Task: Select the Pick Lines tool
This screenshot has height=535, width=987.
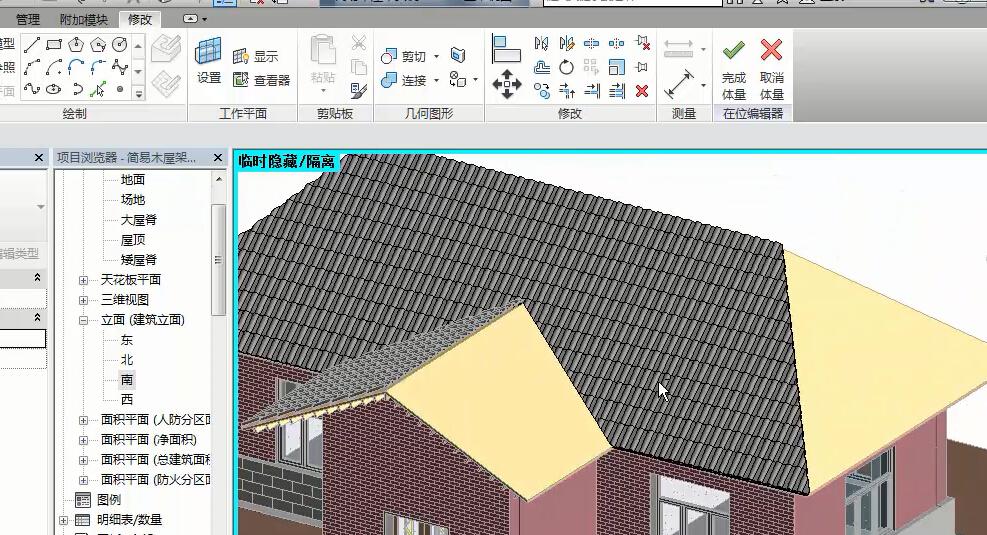Action: [98, 89]
